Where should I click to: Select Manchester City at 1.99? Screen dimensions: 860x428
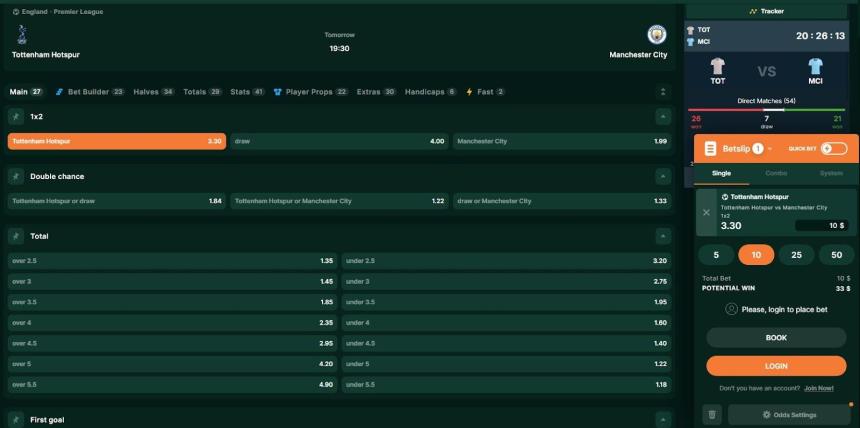pos(562,141)
